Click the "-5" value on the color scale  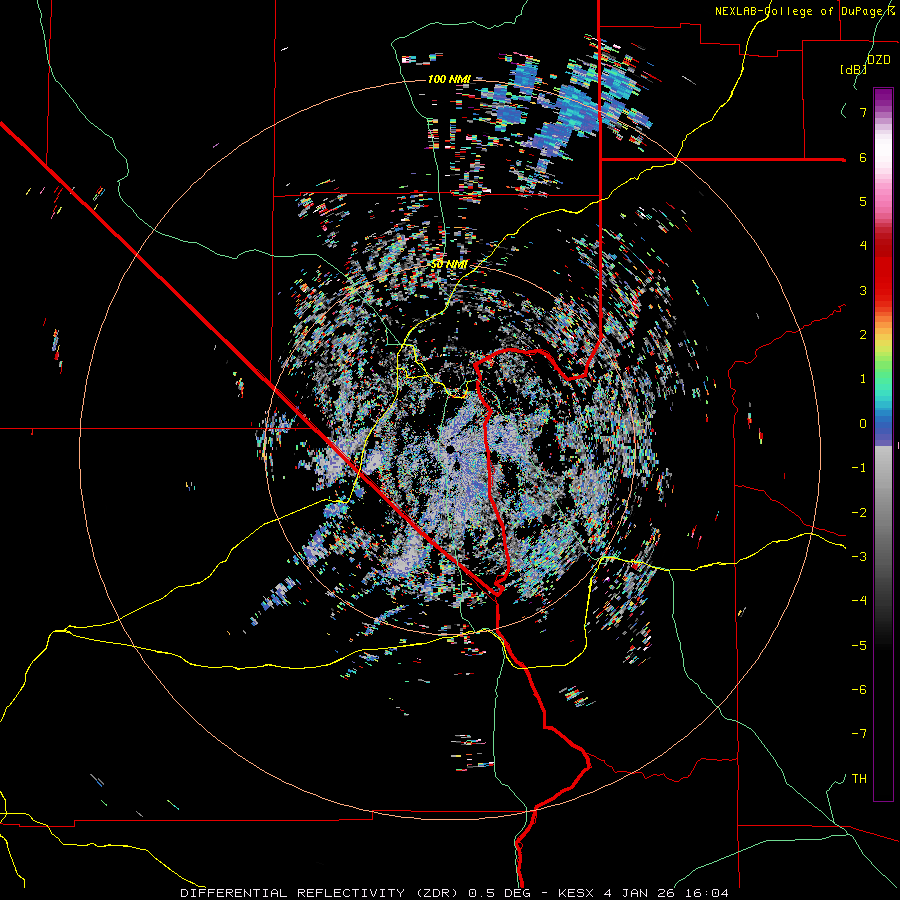859,645
